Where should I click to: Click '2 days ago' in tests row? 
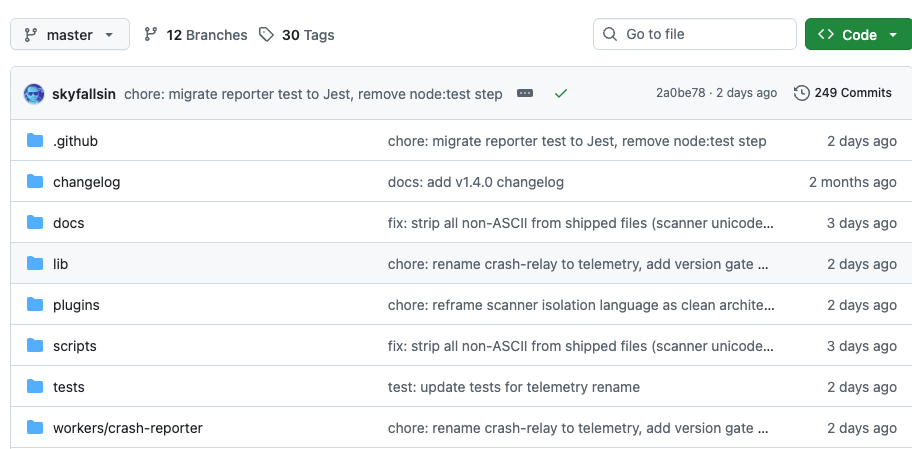(x=862, y=387)
